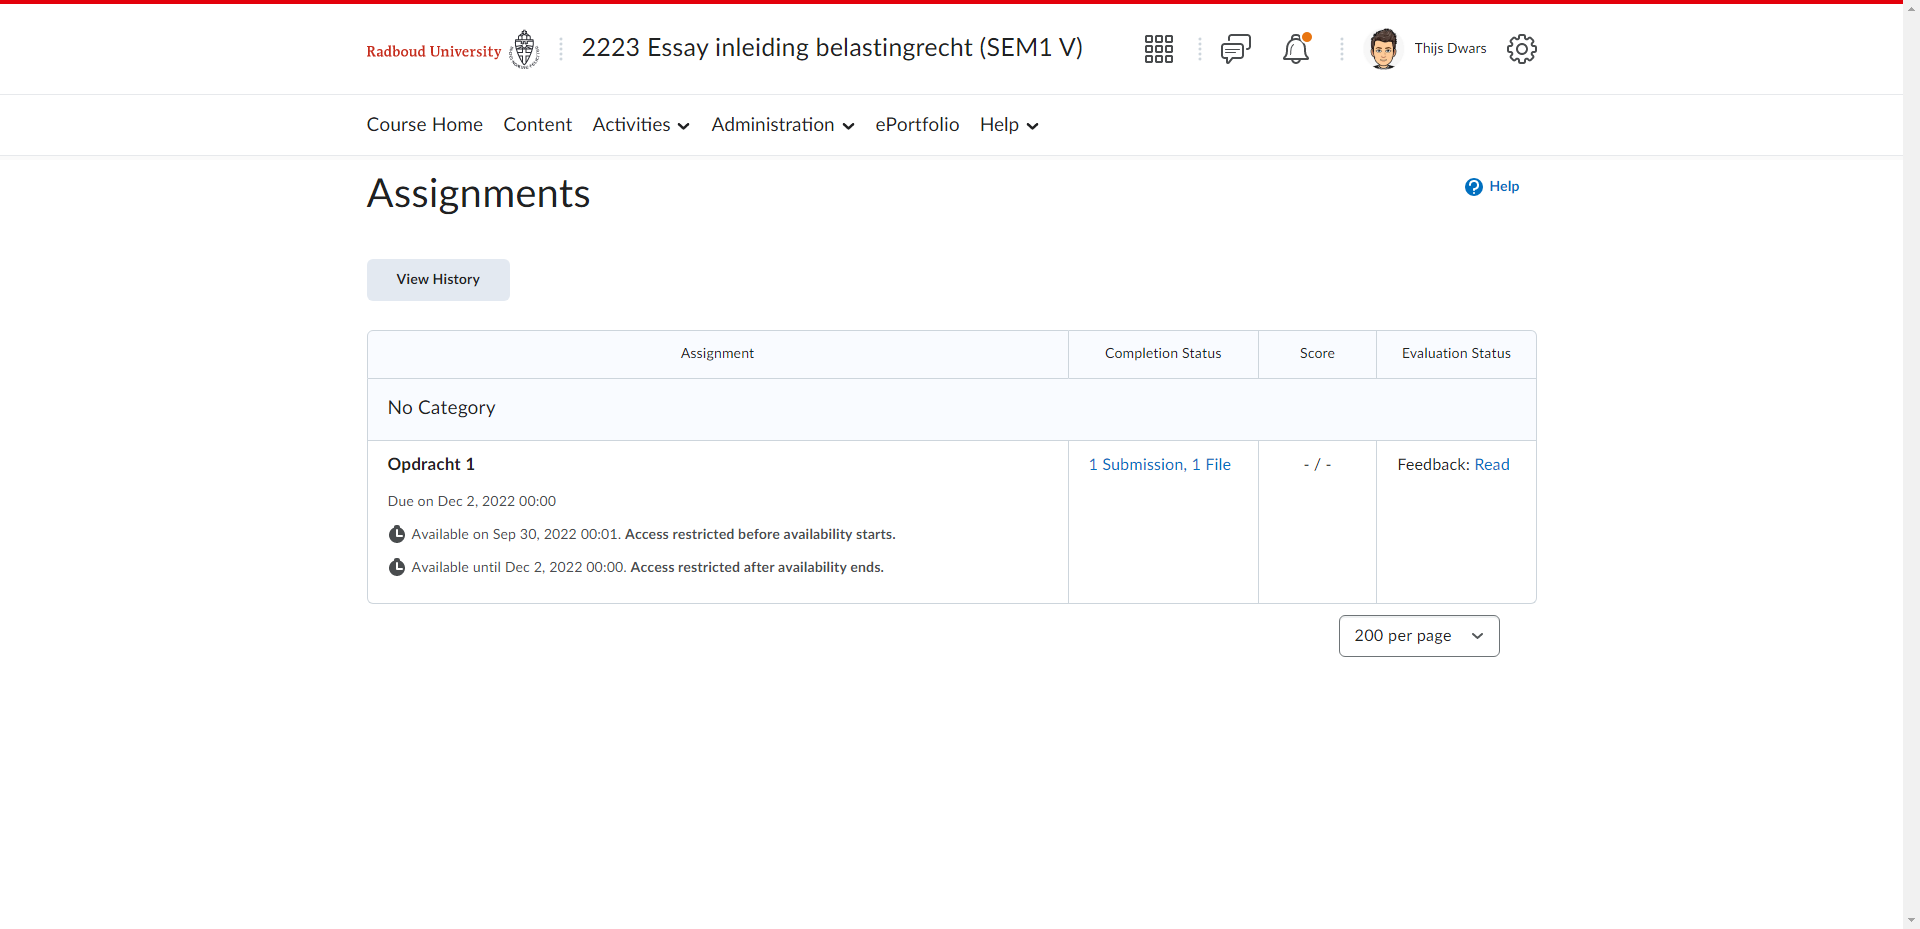Click clock icon beside Available until Dec 2
Screen dimensions: 1920x929
coord(397,567)
